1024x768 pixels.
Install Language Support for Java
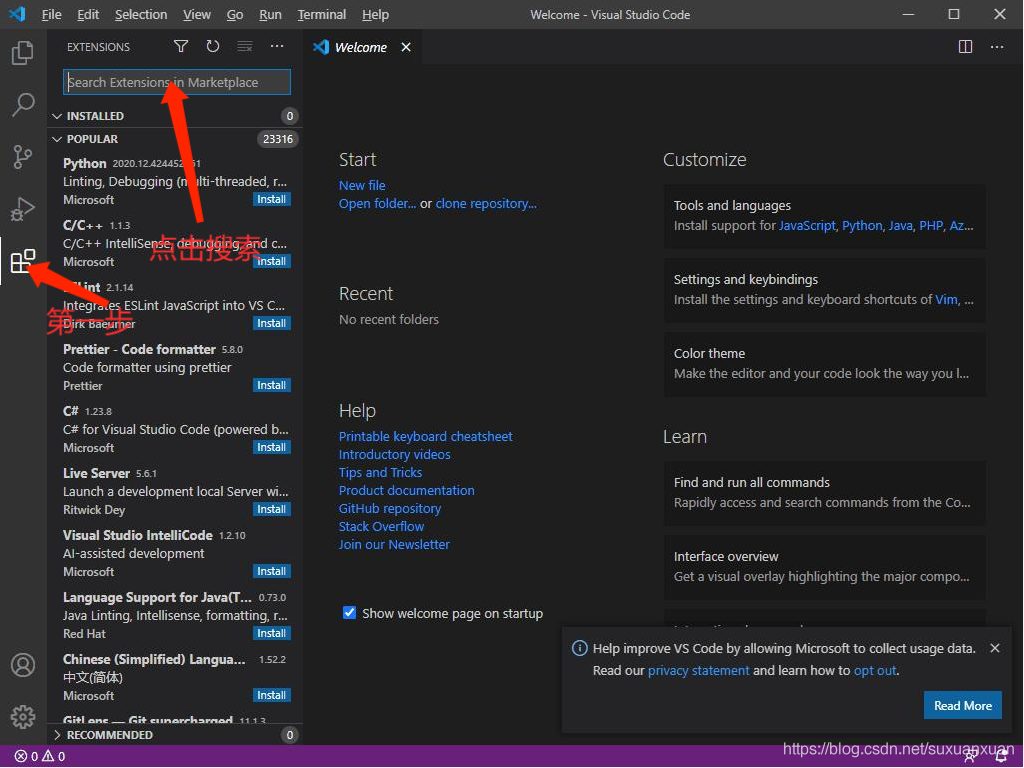(271, 633)
